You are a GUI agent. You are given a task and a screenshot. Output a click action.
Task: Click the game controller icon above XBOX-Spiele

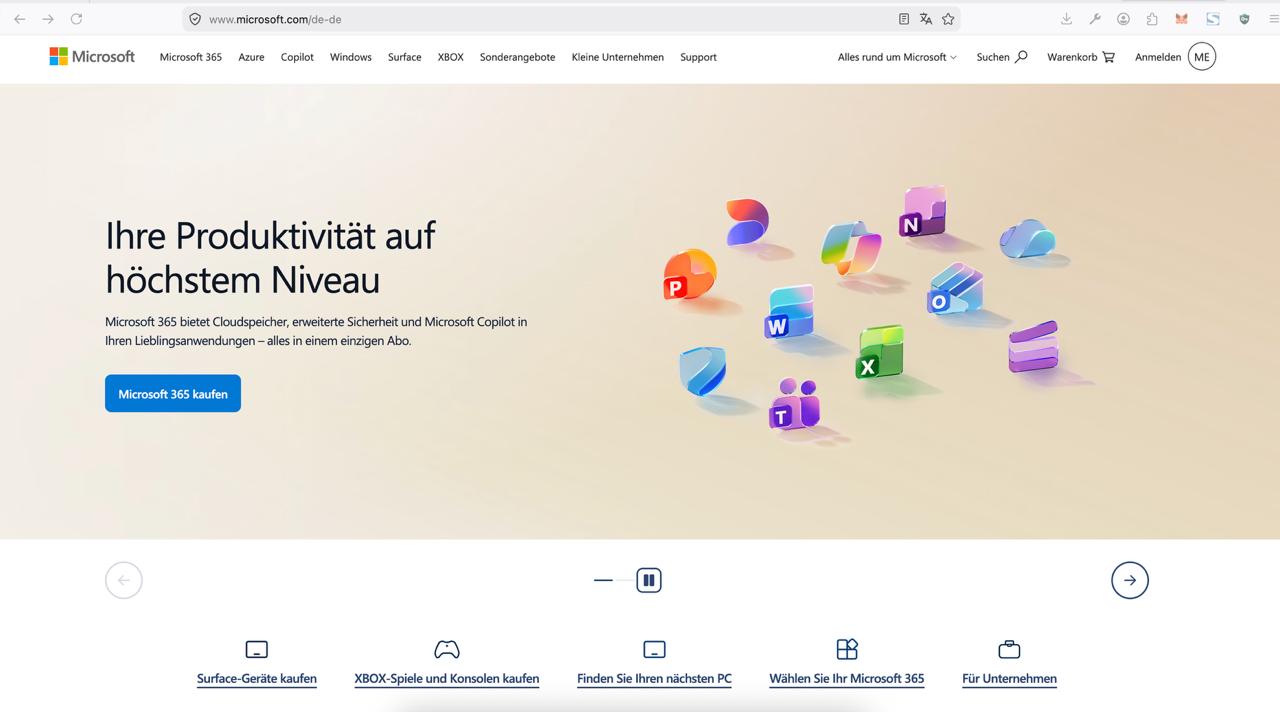click(x=447, y=649)
